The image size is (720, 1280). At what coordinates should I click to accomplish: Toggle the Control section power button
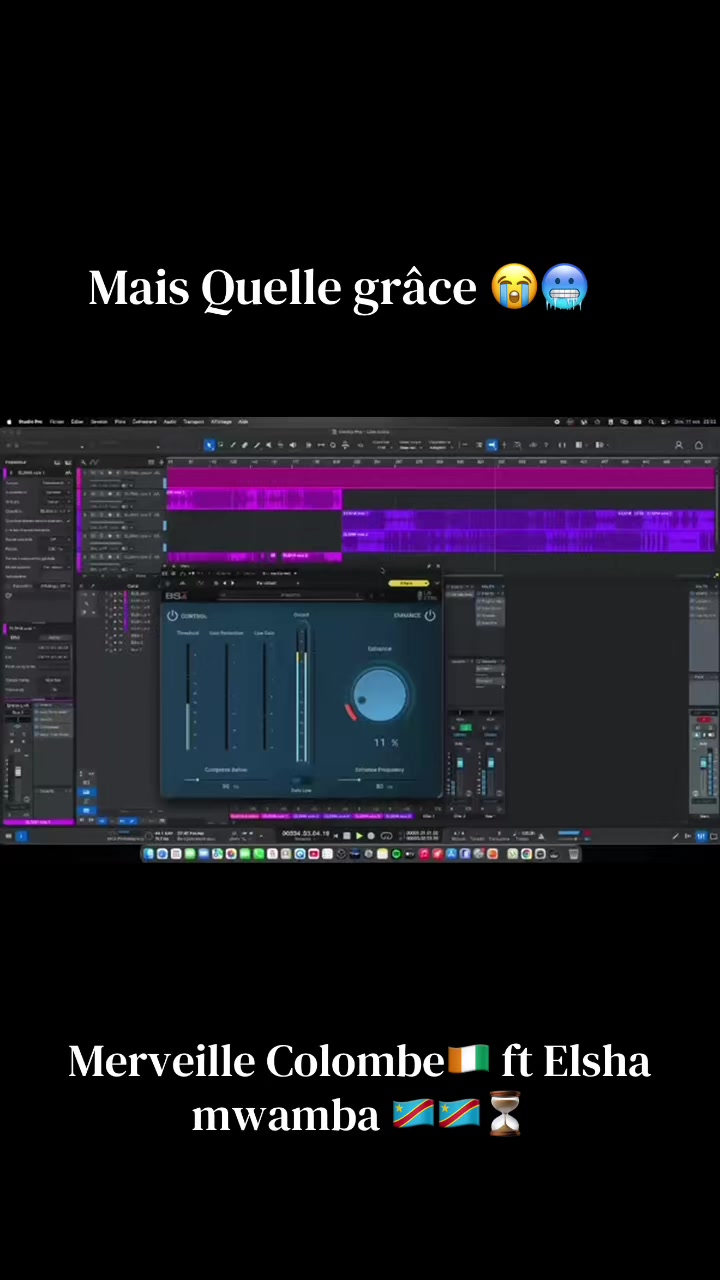click(172, 616)
